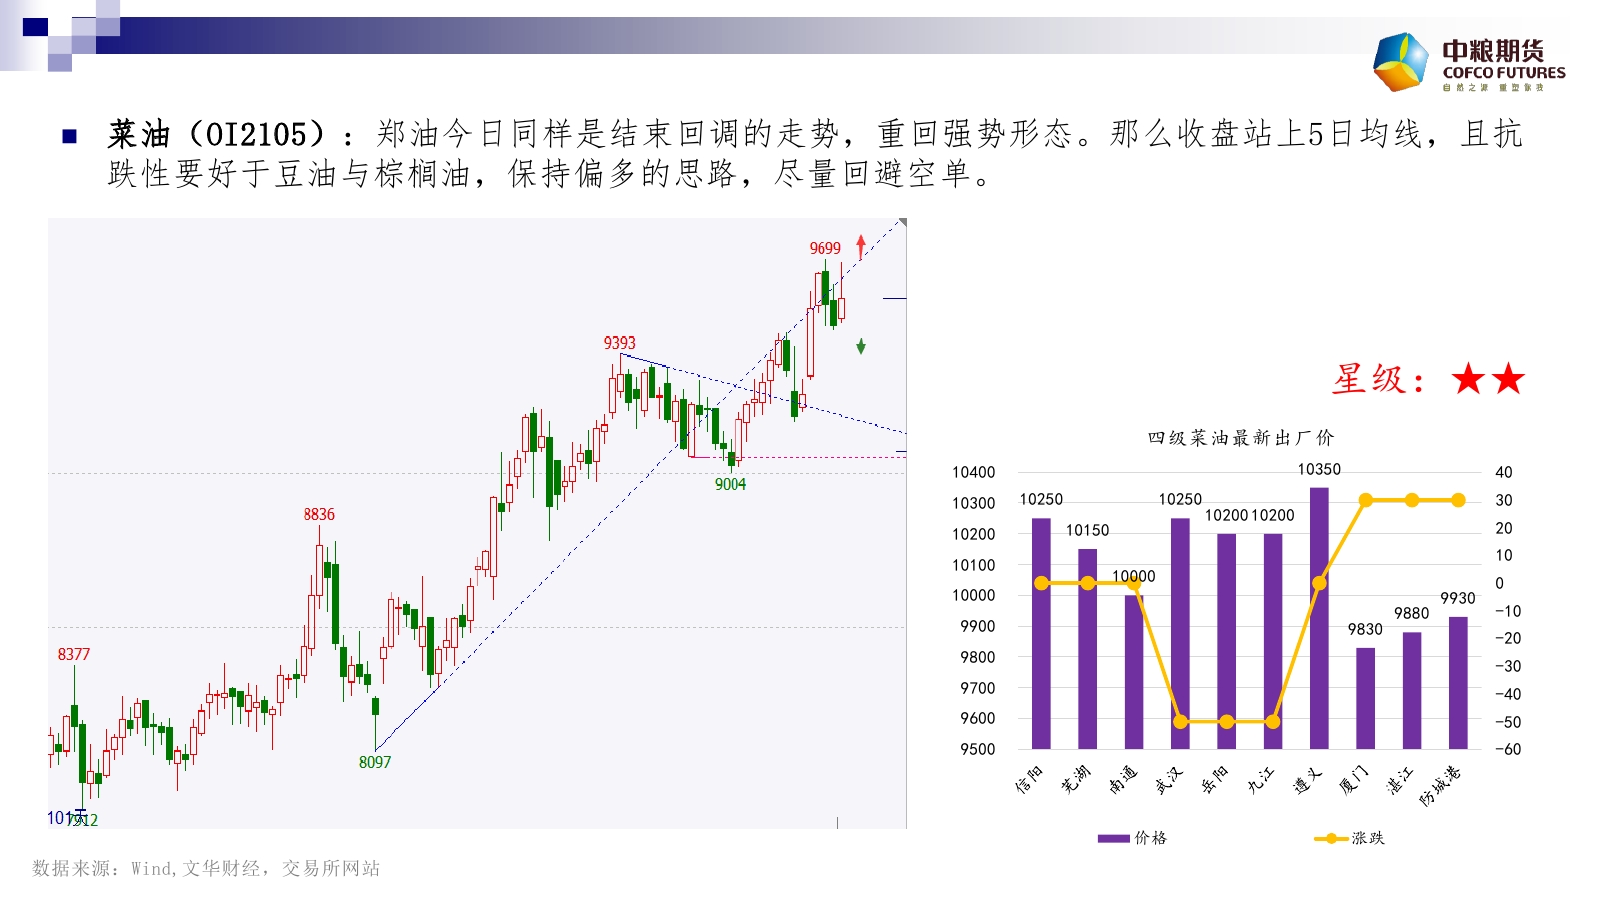Click the yellow 涨跌 legend marker

[x=1331, y=838]
